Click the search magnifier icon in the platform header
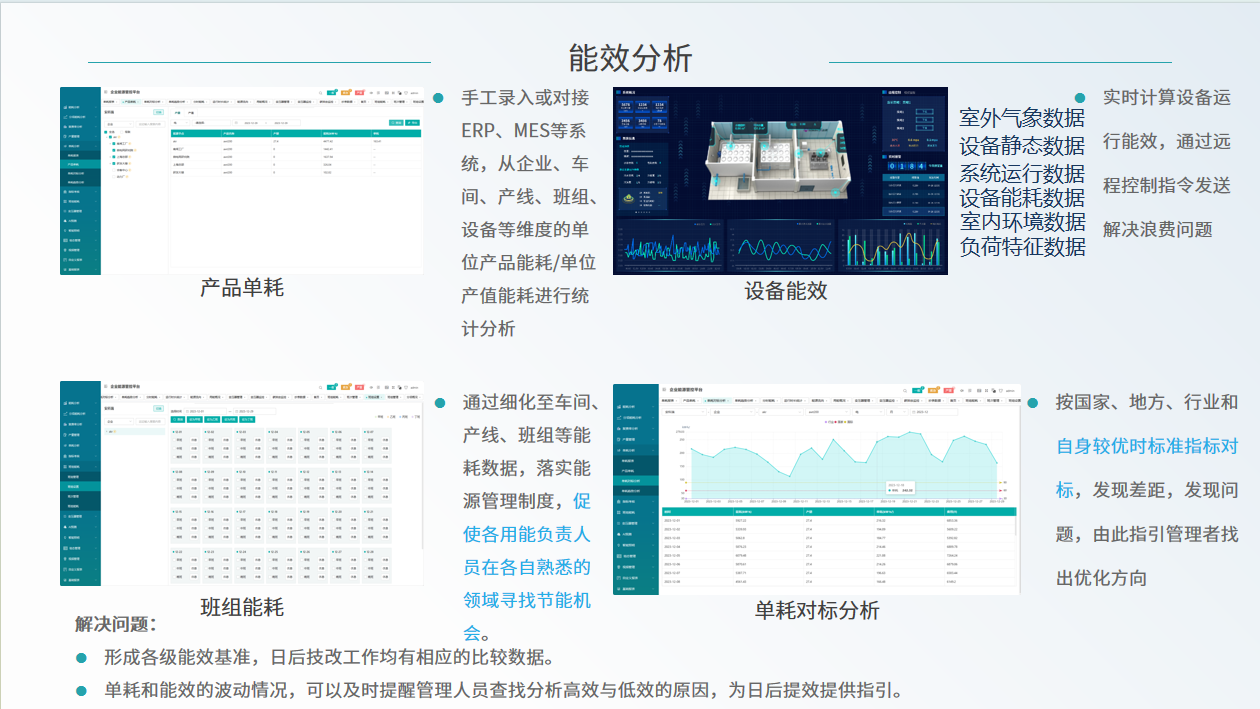The width and height of the screenshot is (1260, 709). (321, 93)
